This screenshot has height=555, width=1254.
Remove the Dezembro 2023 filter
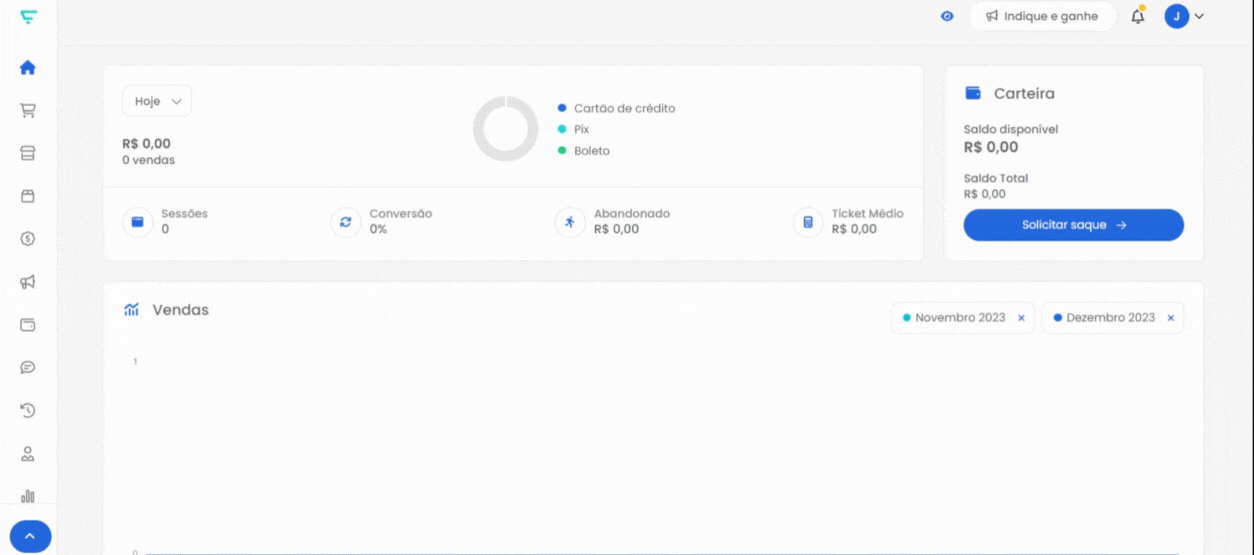(x=1171, y=318)
